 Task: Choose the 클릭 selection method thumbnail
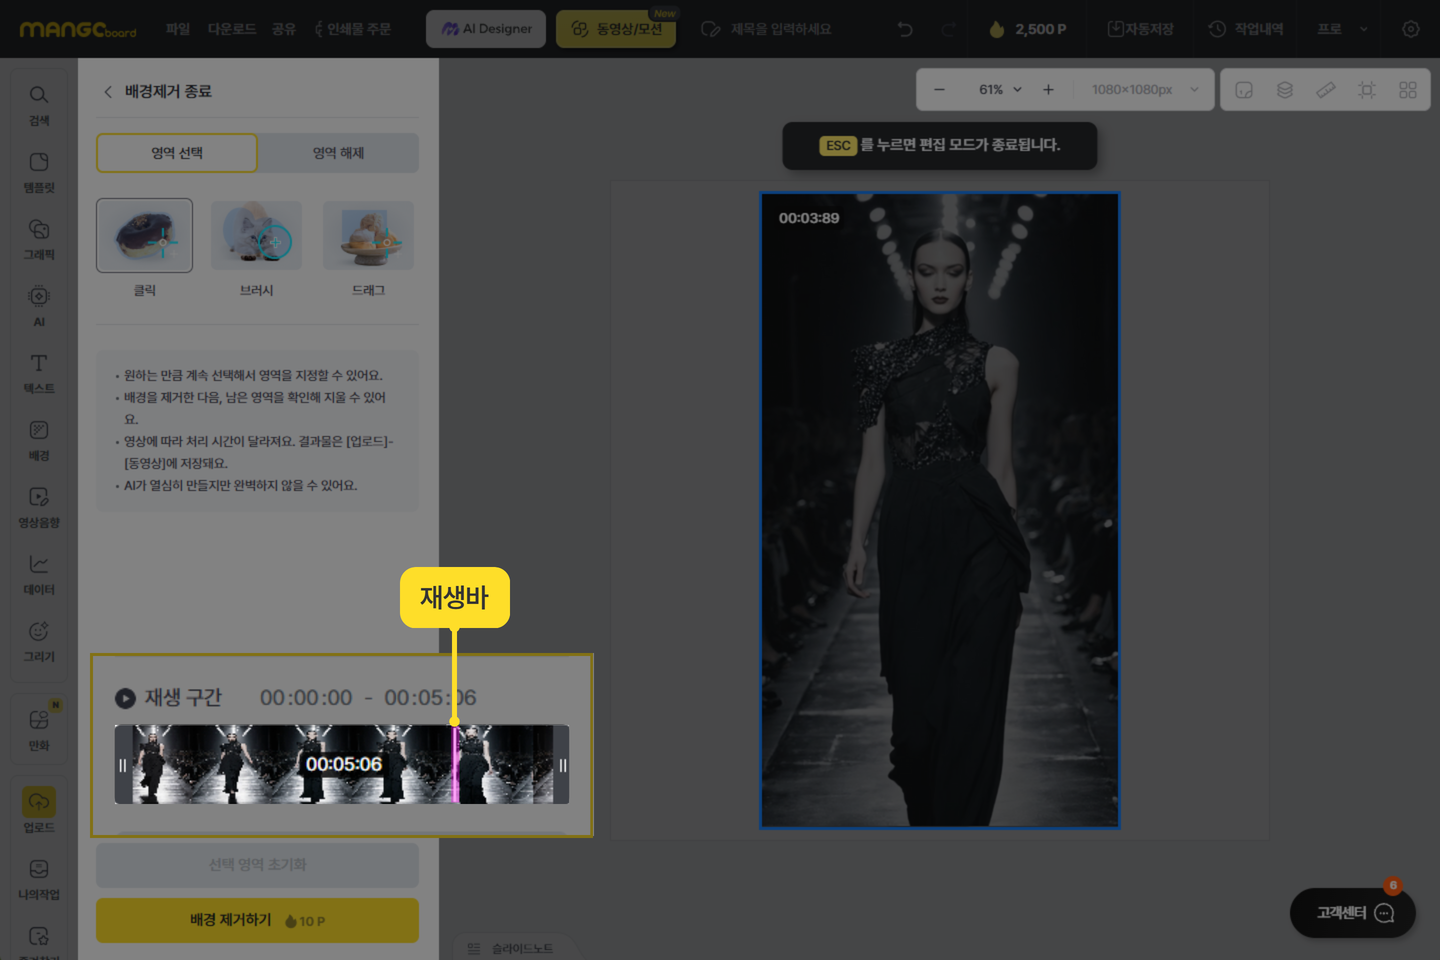(144, 235)
